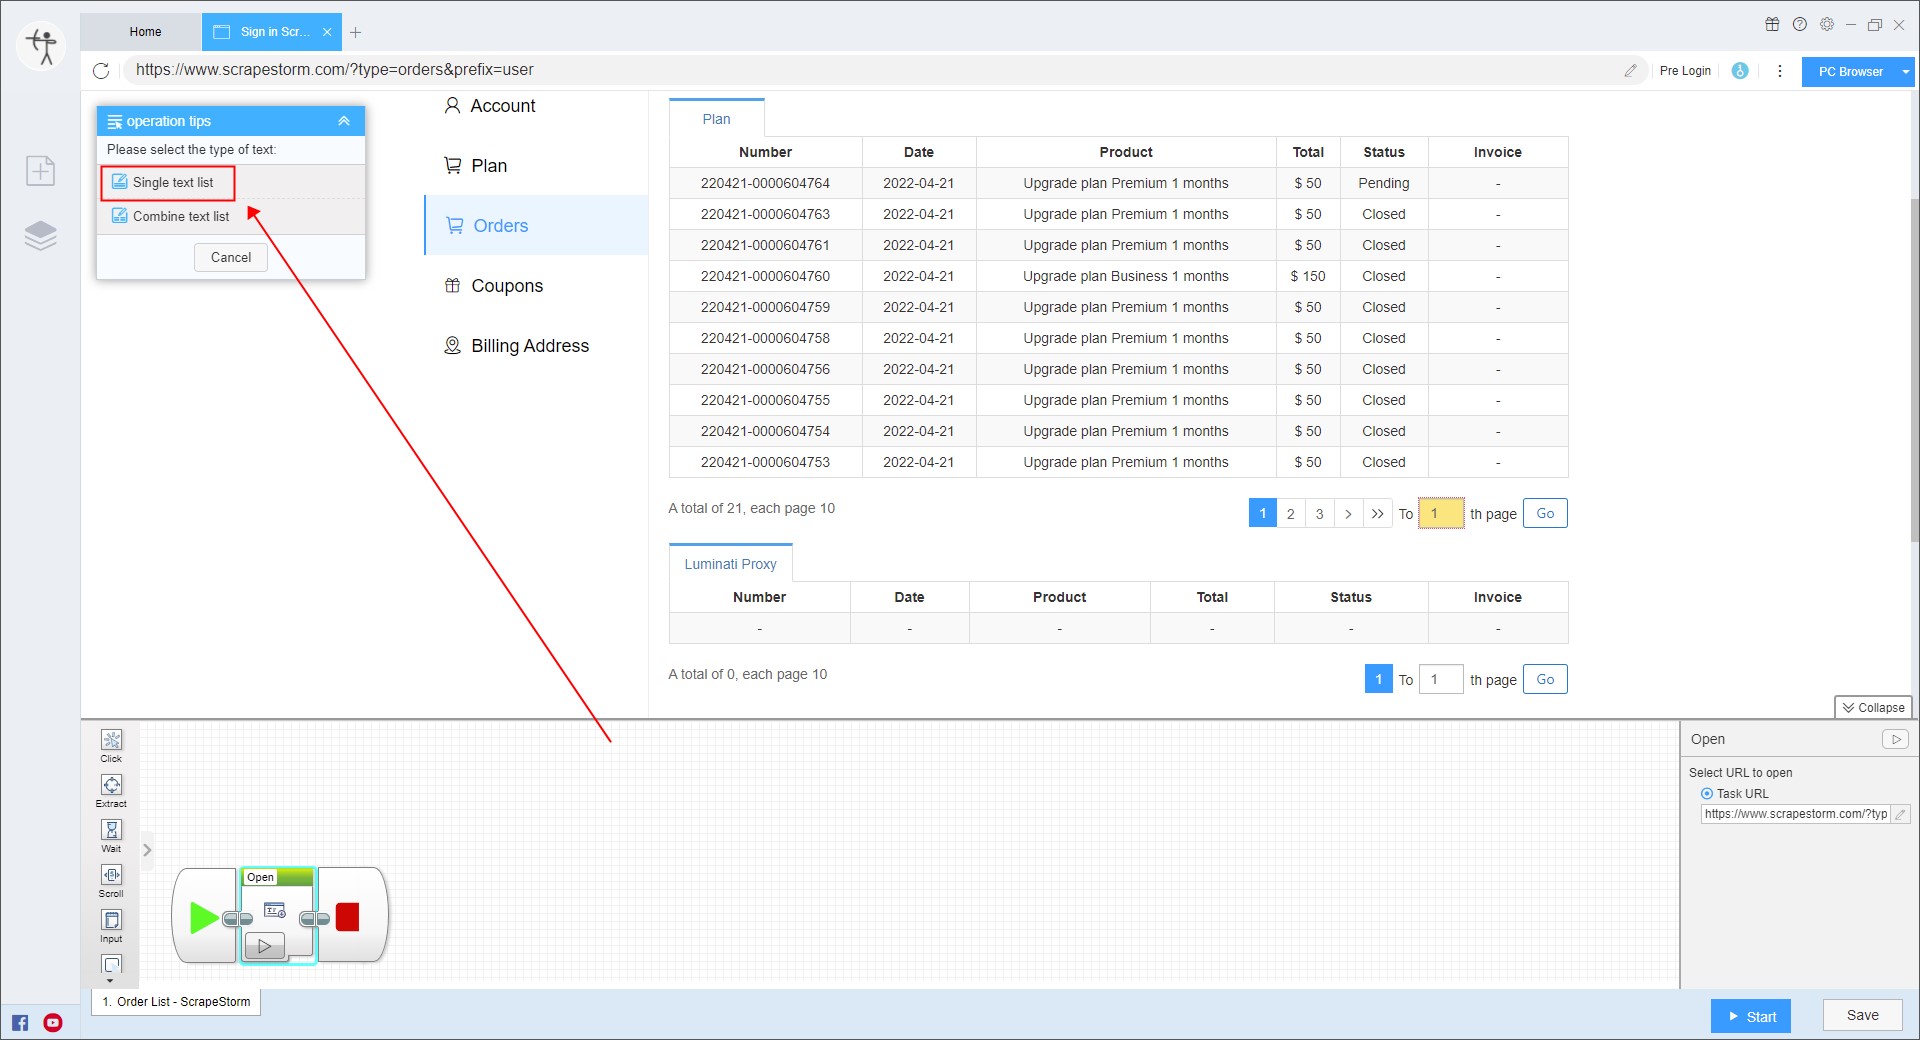Open the Facebook icon at bottom left
The height and width of the screenshot is (1040, 1920).
click(20, 1022)
